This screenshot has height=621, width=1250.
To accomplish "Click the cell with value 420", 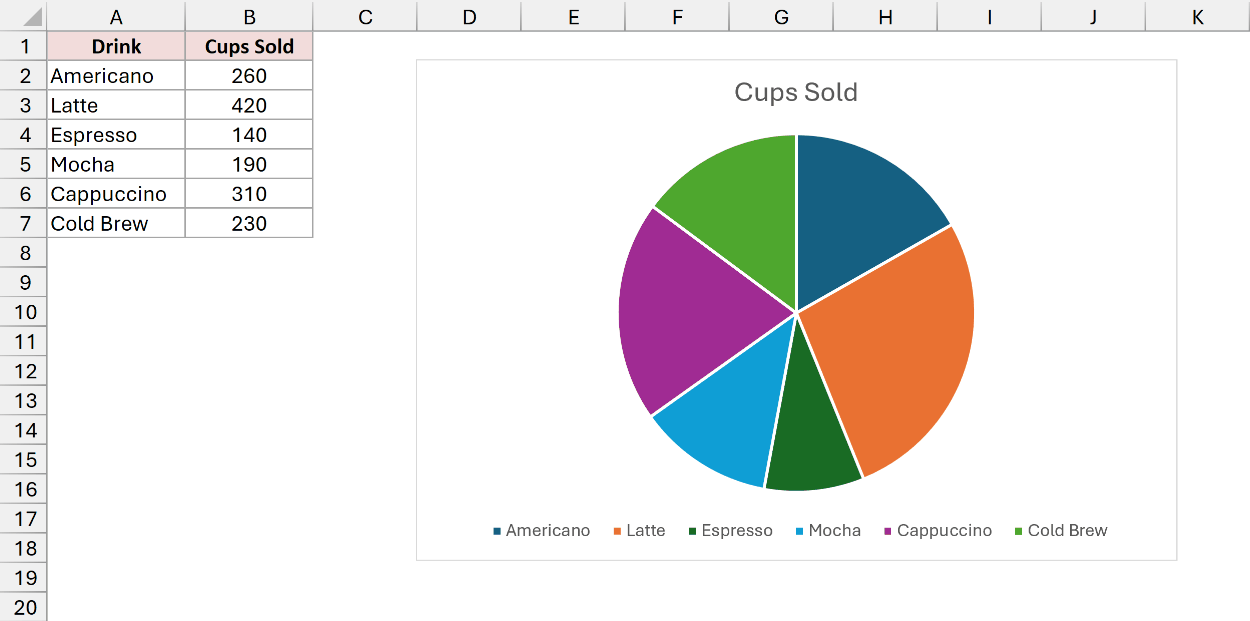I will [249, 105].
